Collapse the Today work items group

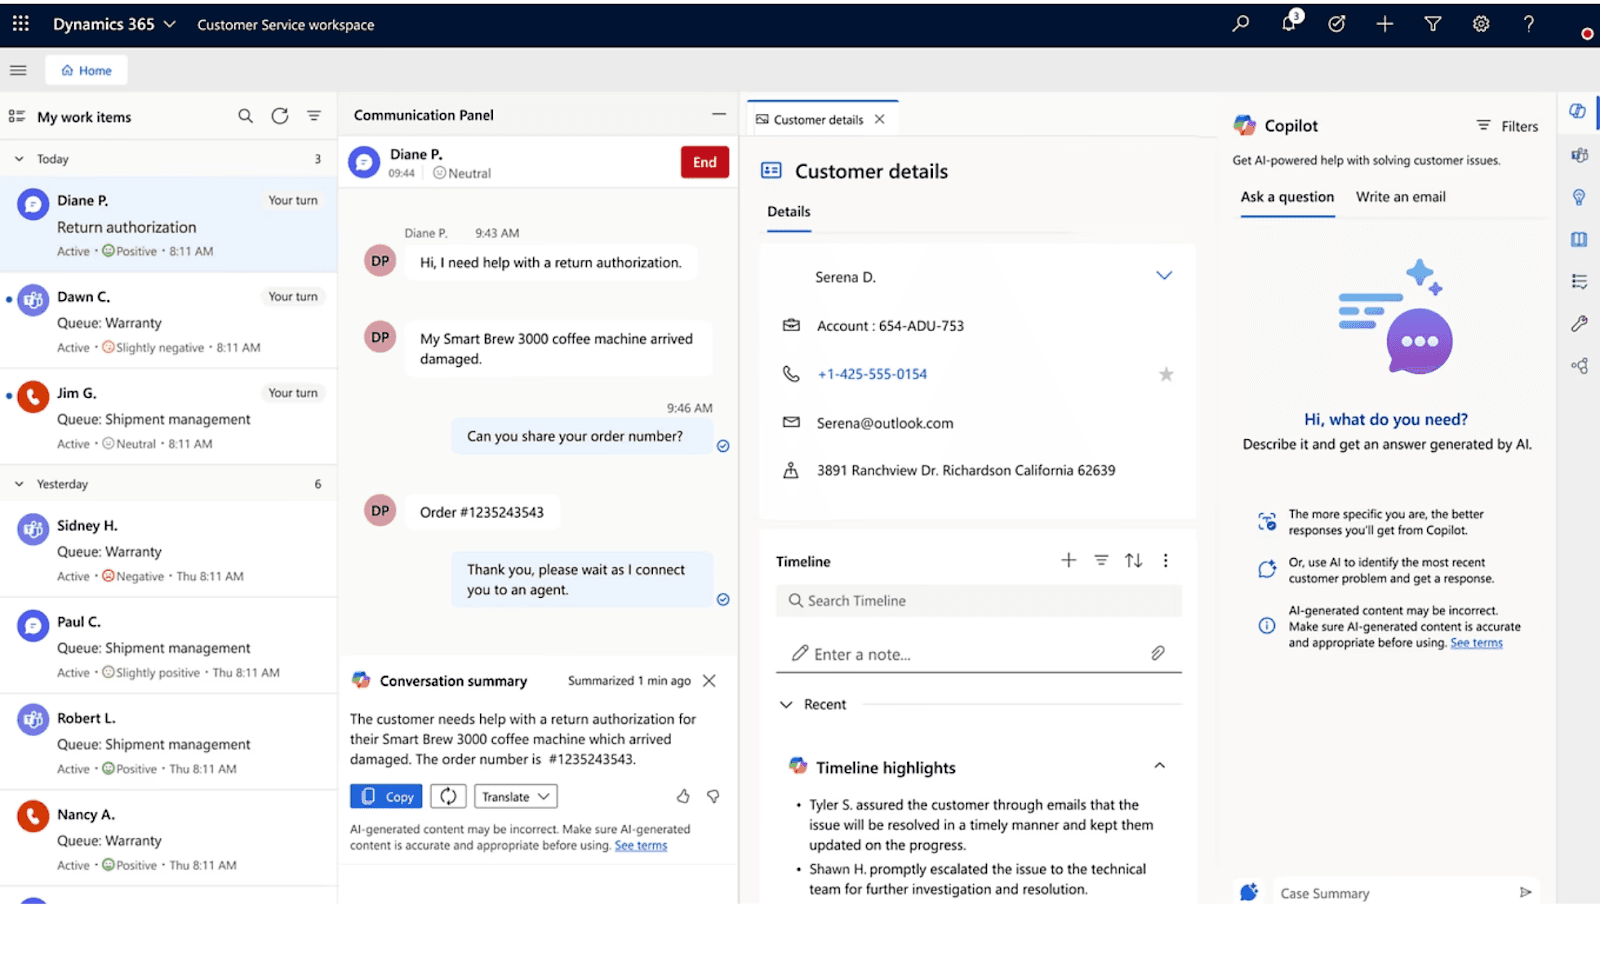tap(18, 158)
